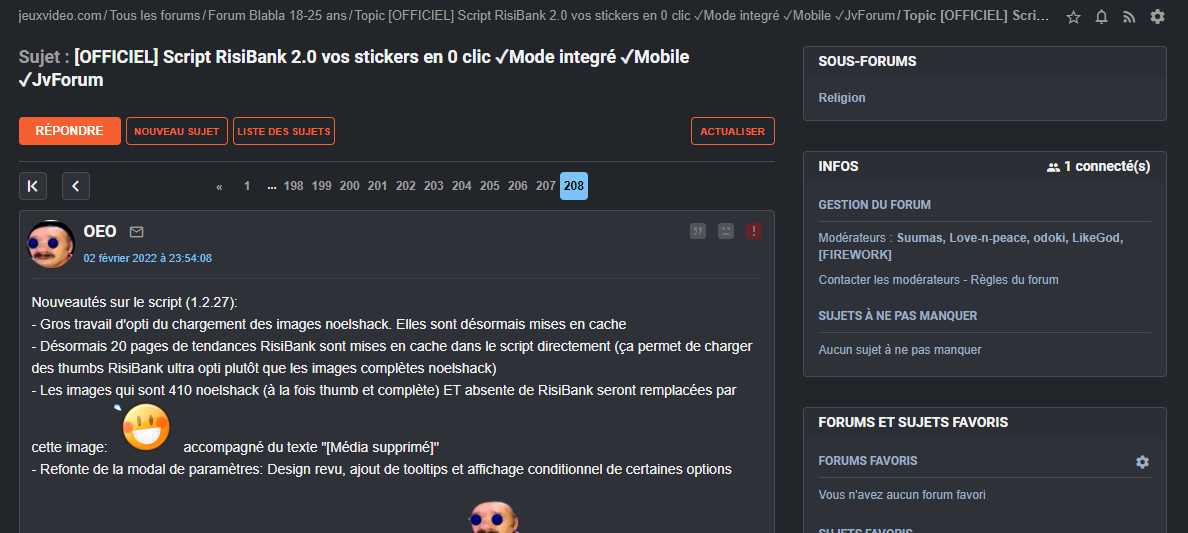Go to page 200
Image resolution: width=1188 pixels, height=533 pixels.
tap(349, 186)
